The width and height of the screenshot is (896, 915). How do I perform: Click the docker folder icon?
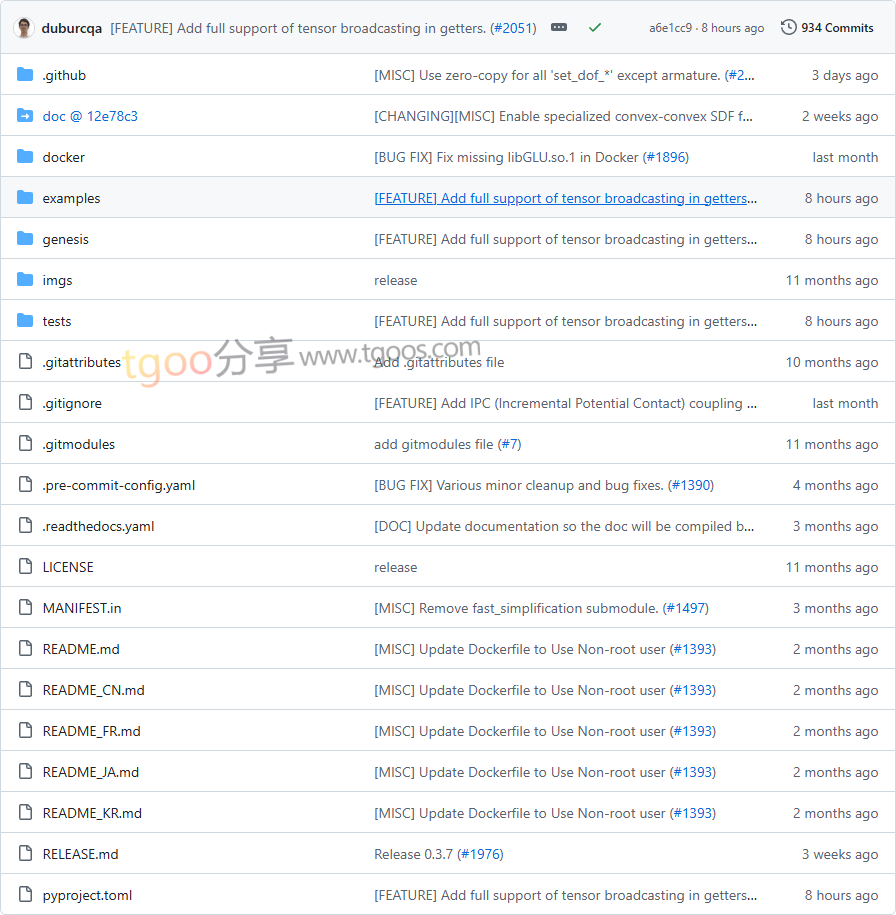click(x=25, y=157)
